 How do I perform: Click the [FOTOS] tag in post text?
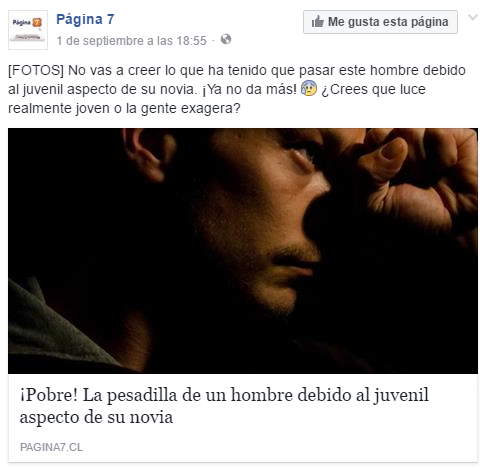click(36, 70)
